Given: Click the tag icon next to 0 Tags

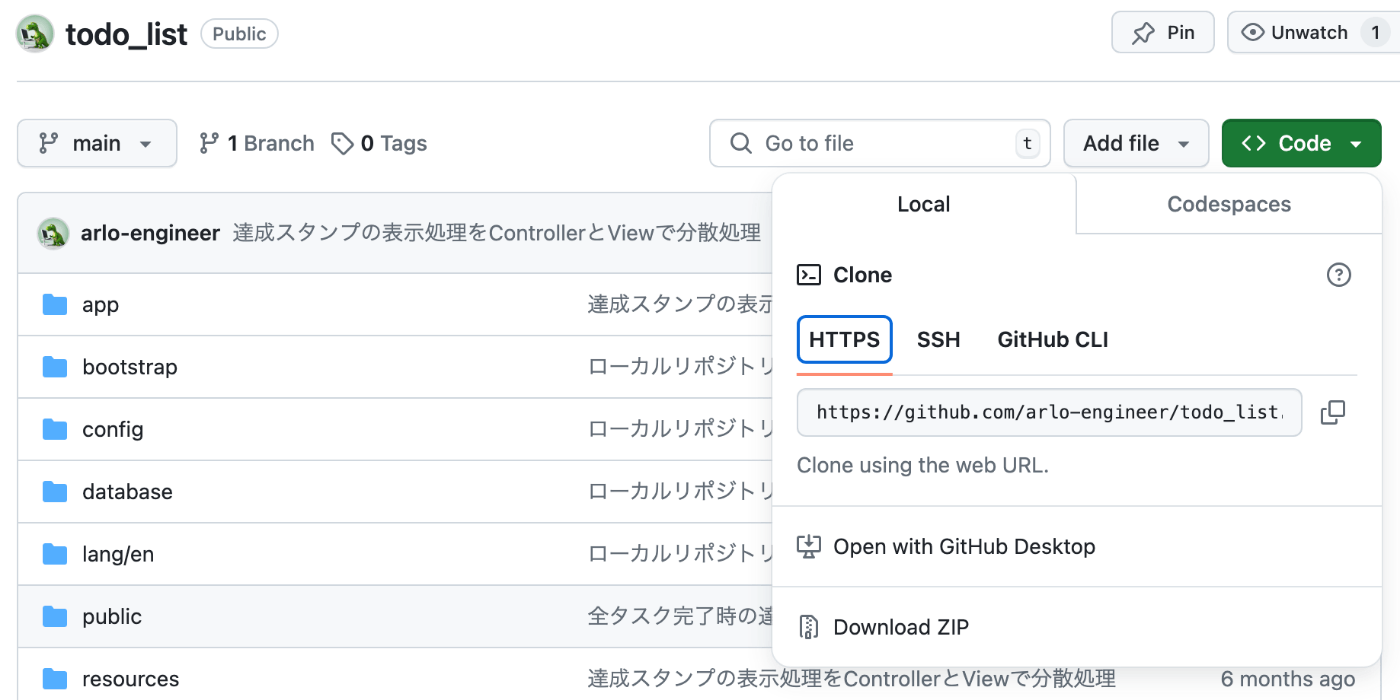Looking at the screenshot, I should 343,144.
